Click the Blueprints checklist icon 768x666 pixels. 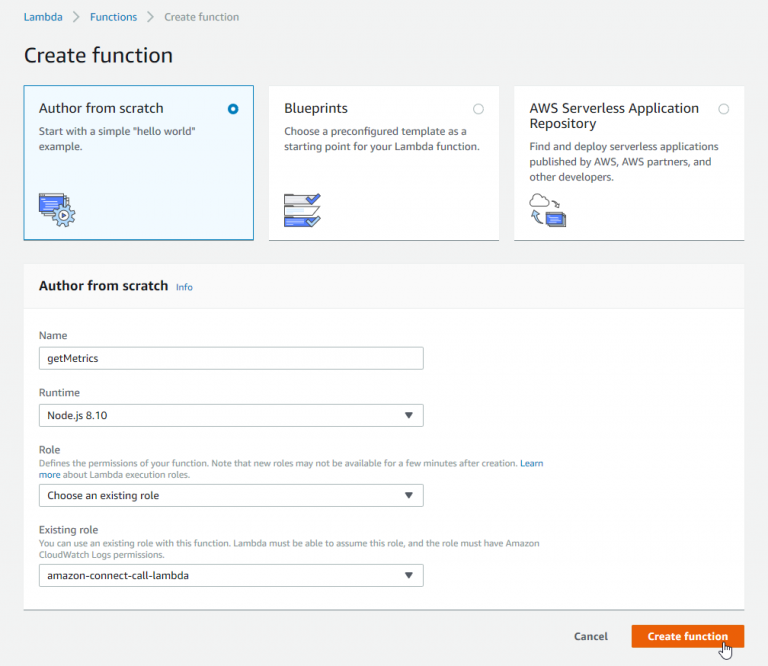[x=302, y=209]
